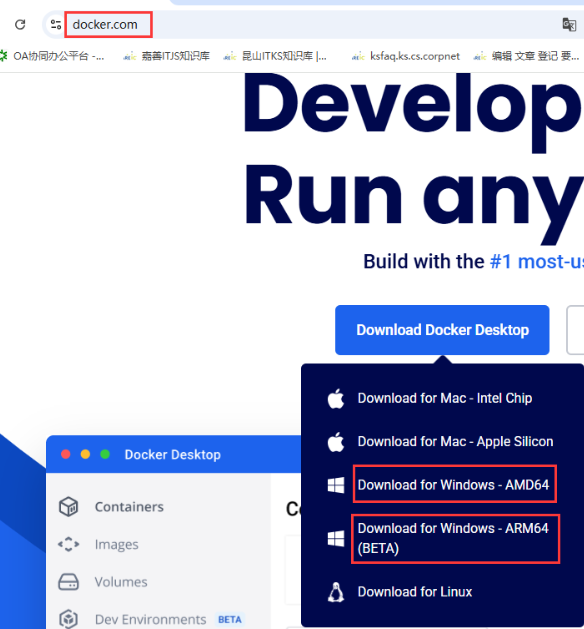Click Download Docker Desktop button
The image size is (584, 629).
(442, 330)
